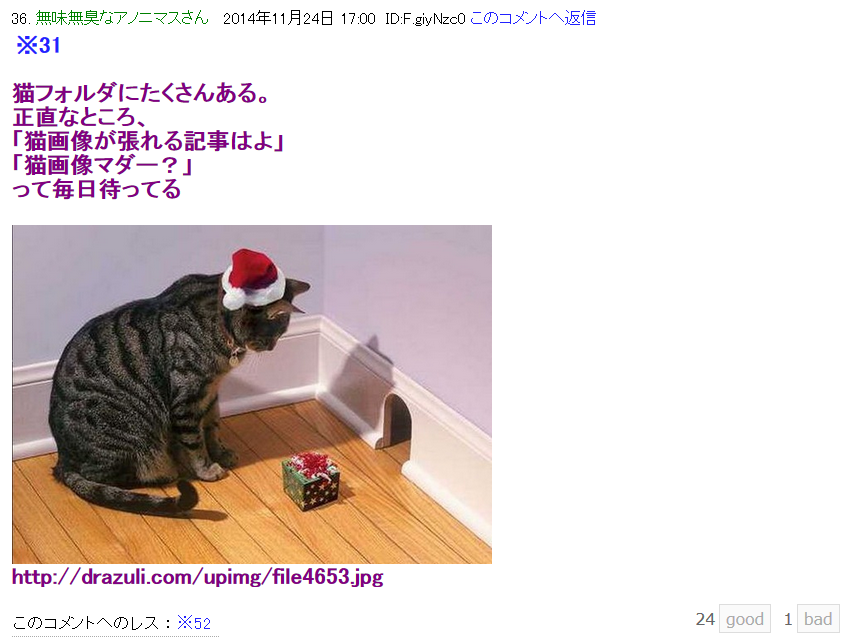Click the 2014年11月24日 17:00 timestamp
The width and height of the screenshot is (847, 643).
tap(299, 18)
